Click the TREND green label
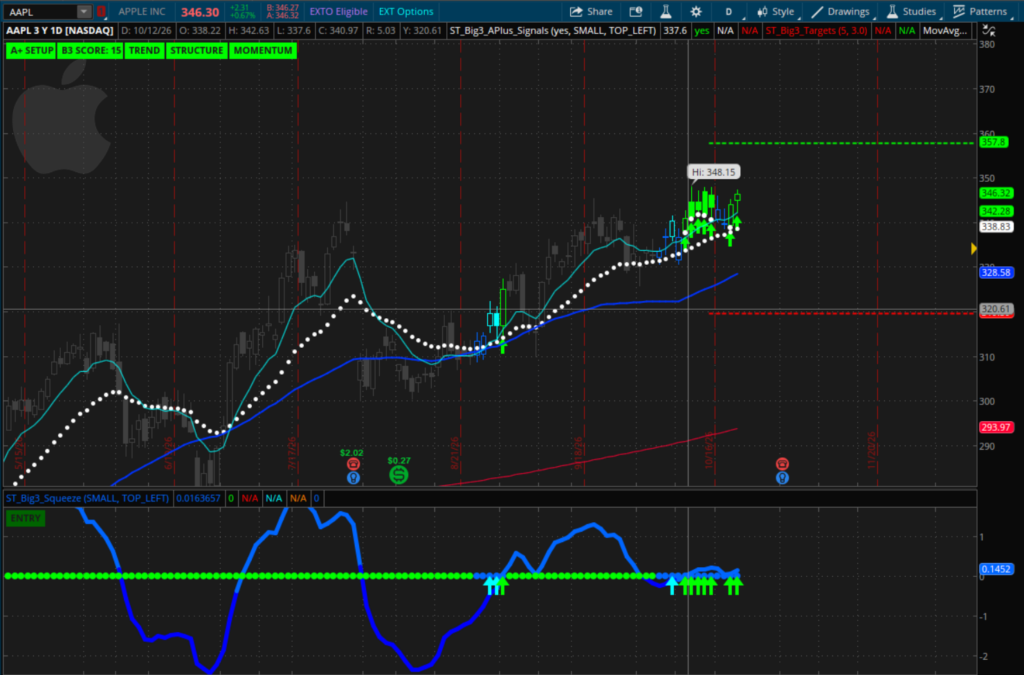Screen dimensions: 1024x675 pyautogui.click(x=144, y=50)
